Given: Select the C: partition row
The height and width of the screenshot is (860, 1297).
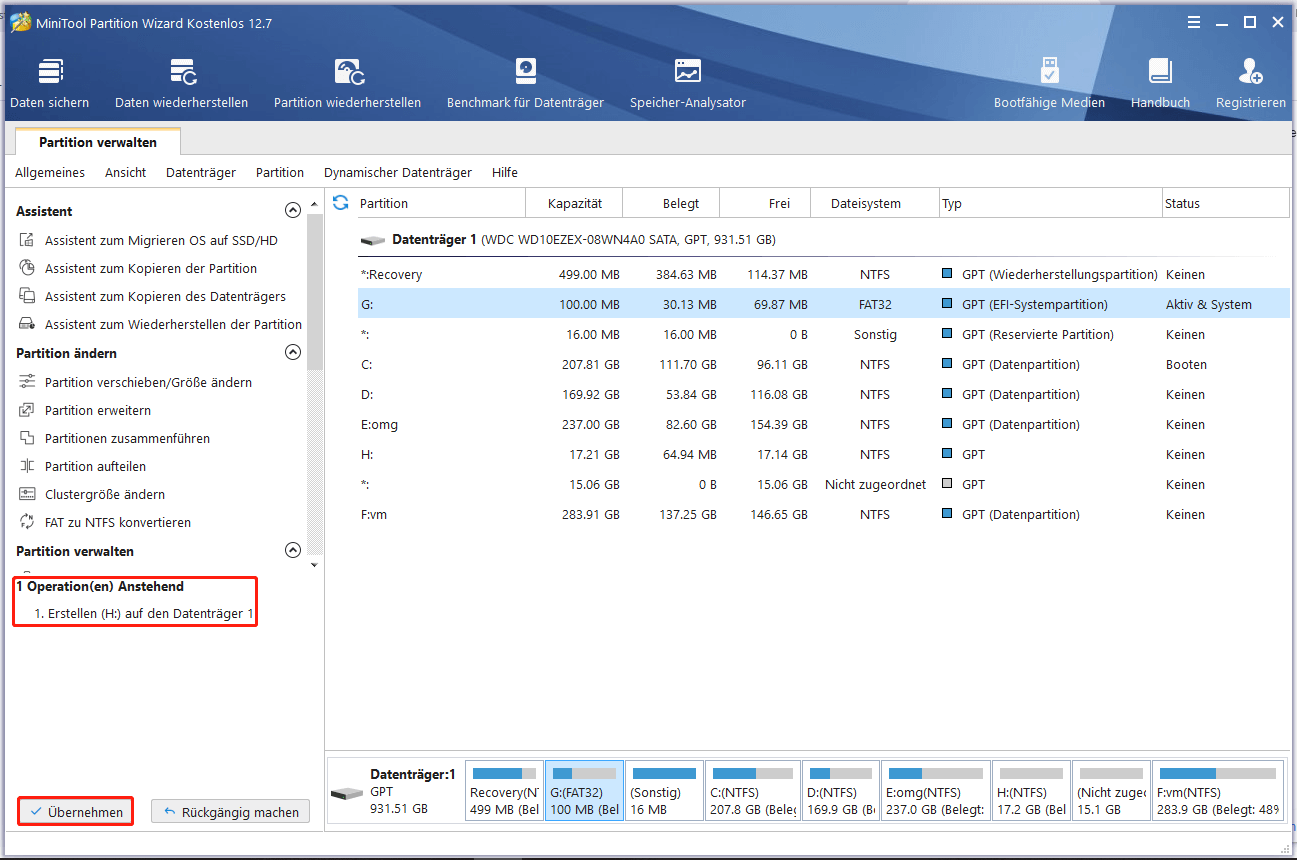Looking at the screenshot, I should 823,365.
